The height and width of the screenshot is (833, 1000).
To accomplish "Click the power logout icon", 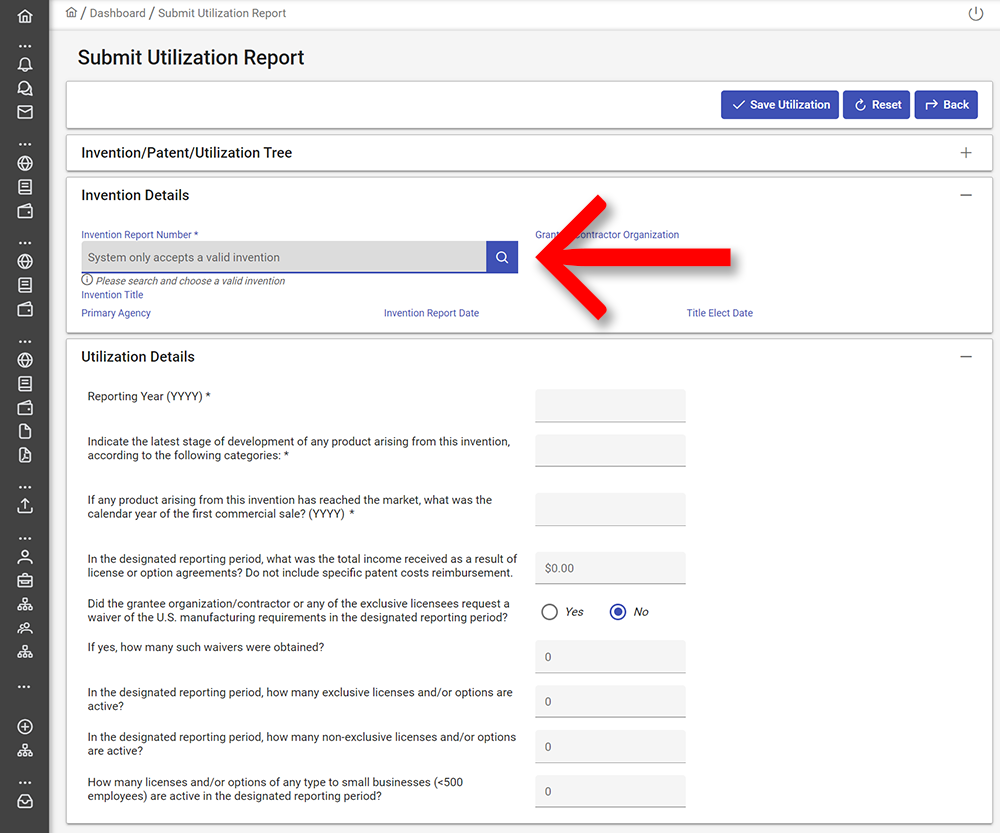I will (x=975, y=13).
